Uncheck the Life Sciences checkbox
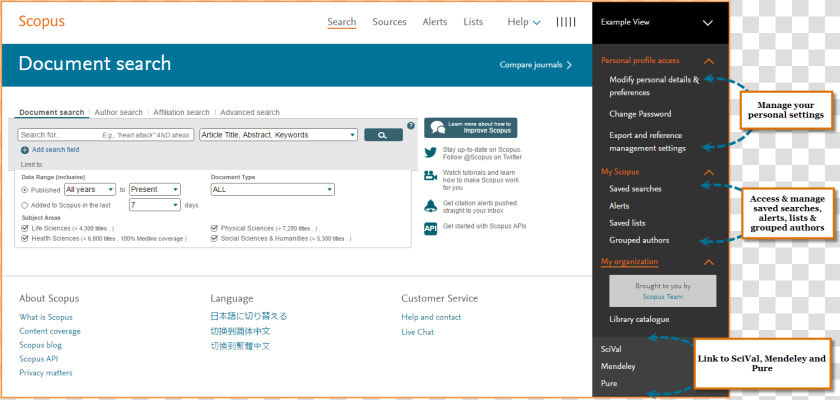The image size is (840, 400). click(25, 228)
